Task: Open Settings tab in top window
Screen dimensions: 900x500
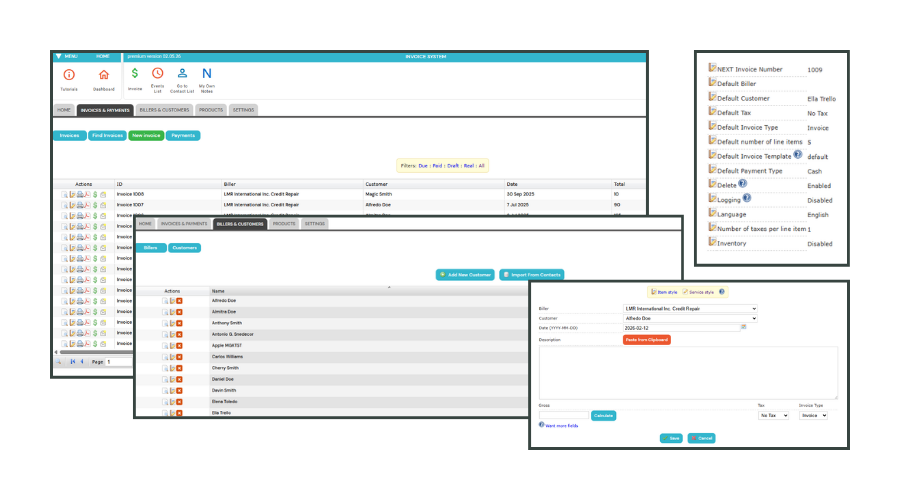Action: click(x=243, y=110)
